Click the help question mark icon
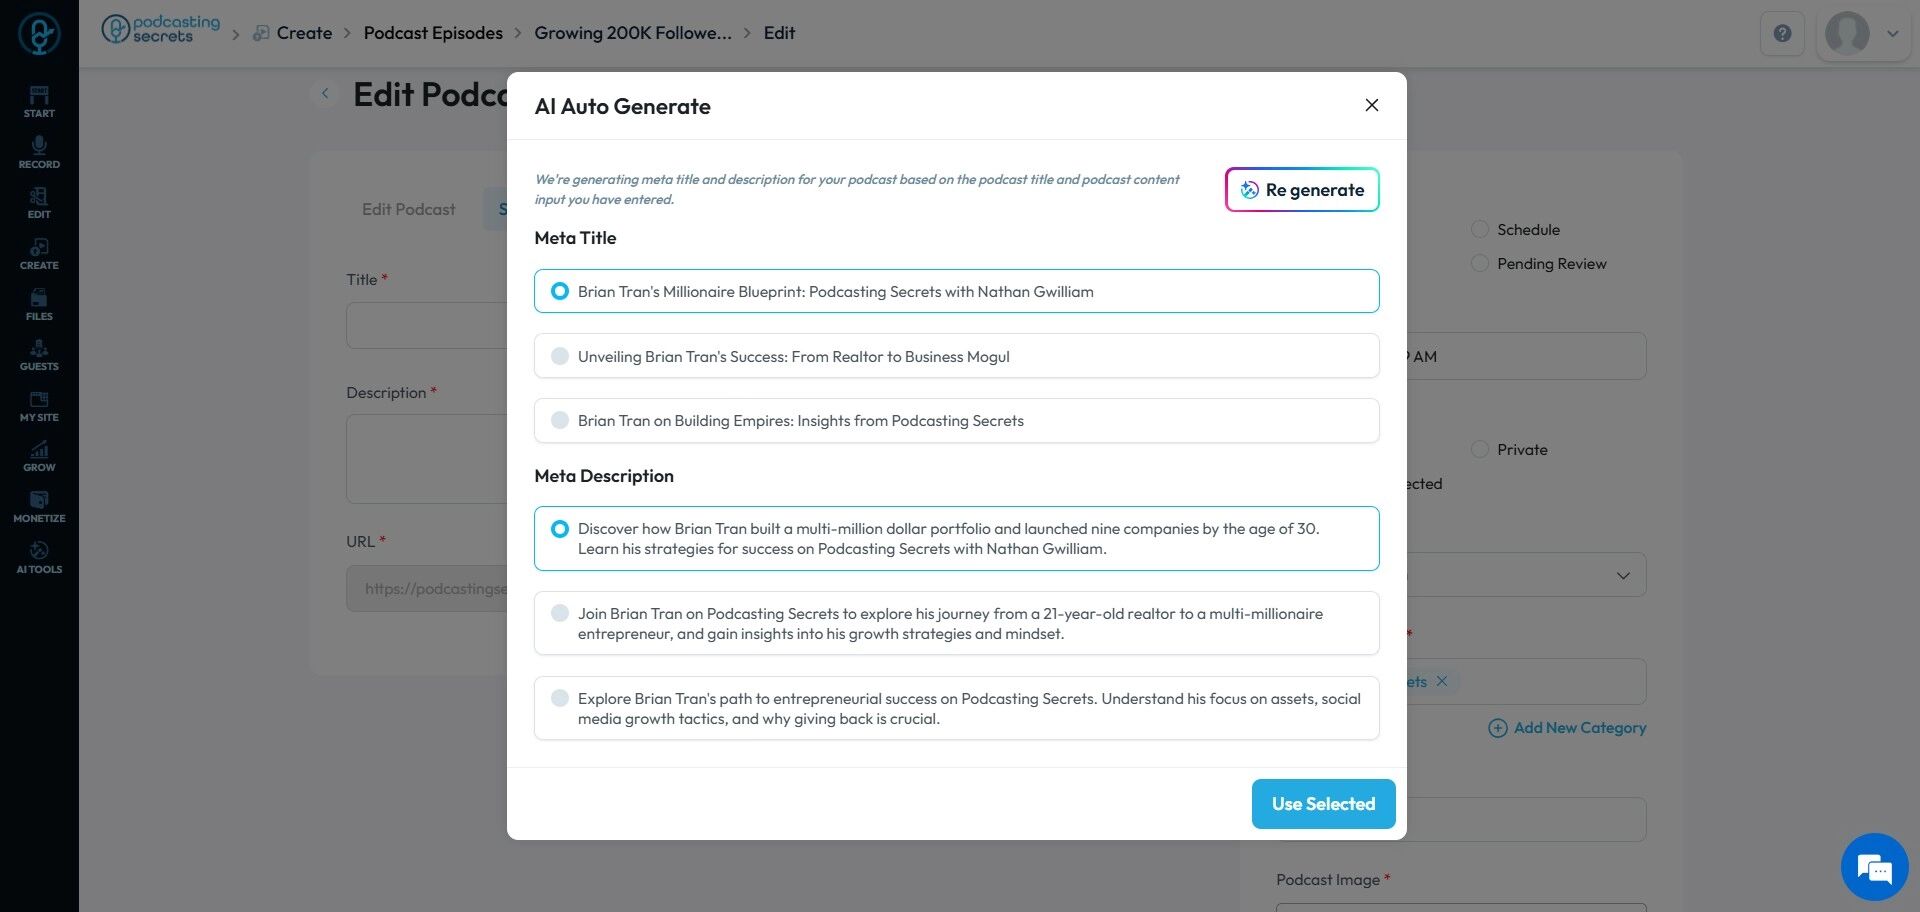The width and height of the screenshot is (1920, 912). tap(1782, 33)
